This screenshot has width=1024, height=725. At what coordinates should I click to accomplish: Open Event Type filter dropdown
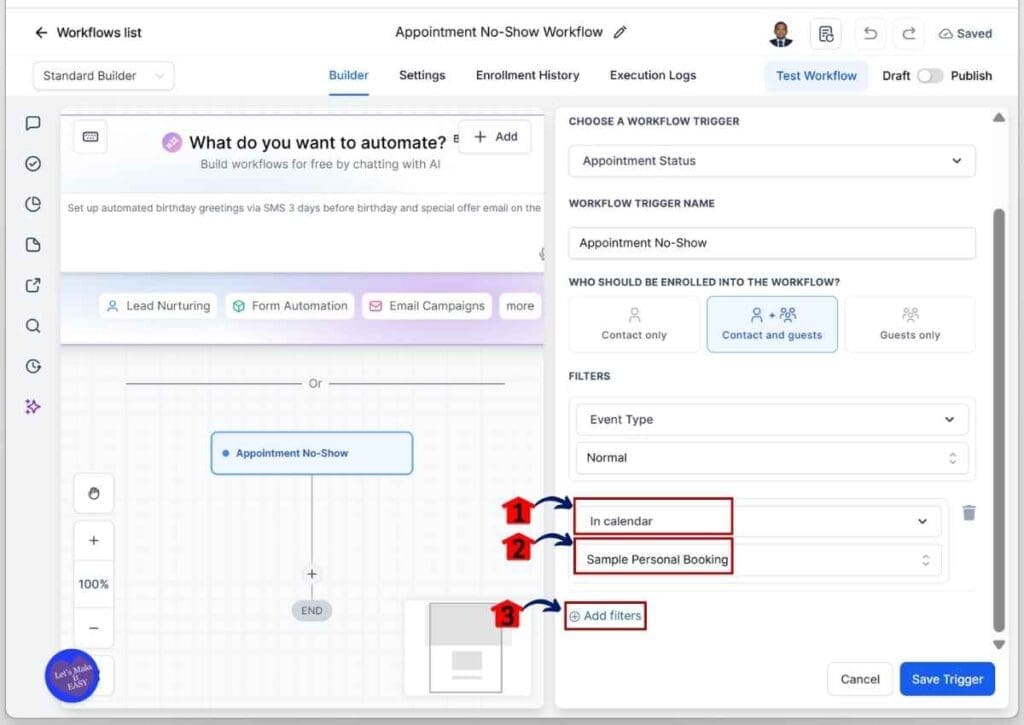[772, 419]
